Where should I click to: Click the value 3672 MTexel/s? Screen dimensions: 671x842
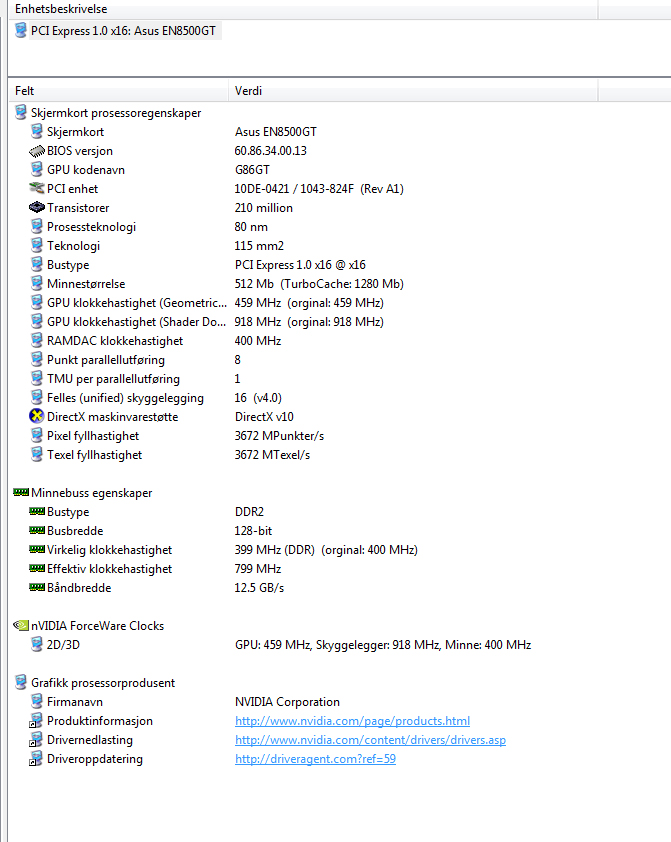click(x=272, y=455)
